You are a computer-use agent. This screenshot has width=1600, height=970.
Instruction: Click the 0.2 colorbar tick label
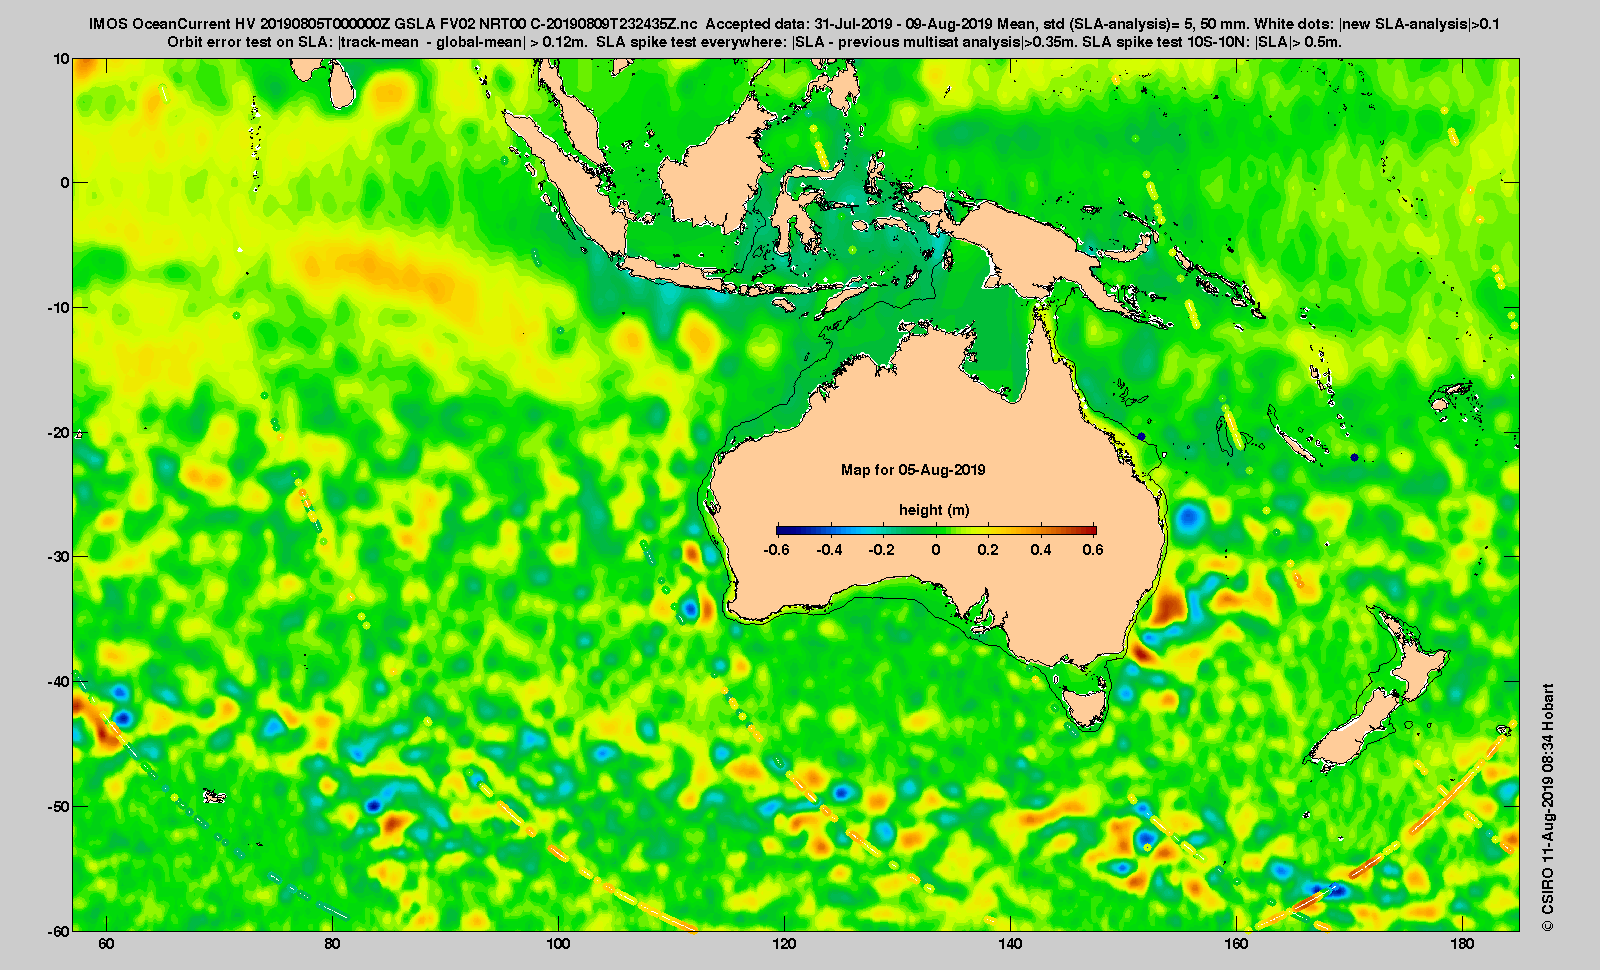click(988, 550)
